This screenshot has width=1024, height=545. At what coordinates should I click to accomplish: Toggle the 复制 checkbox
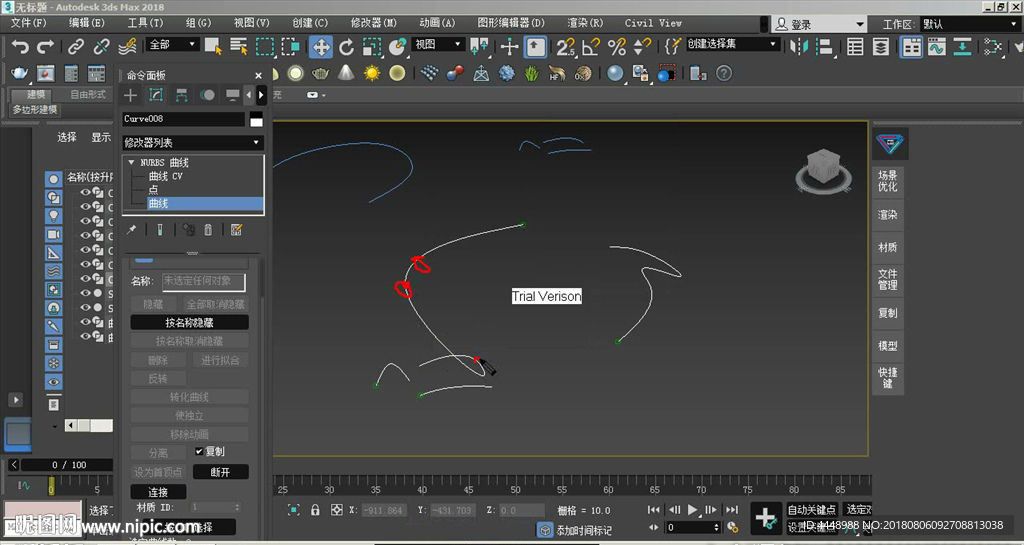[199, 452]
